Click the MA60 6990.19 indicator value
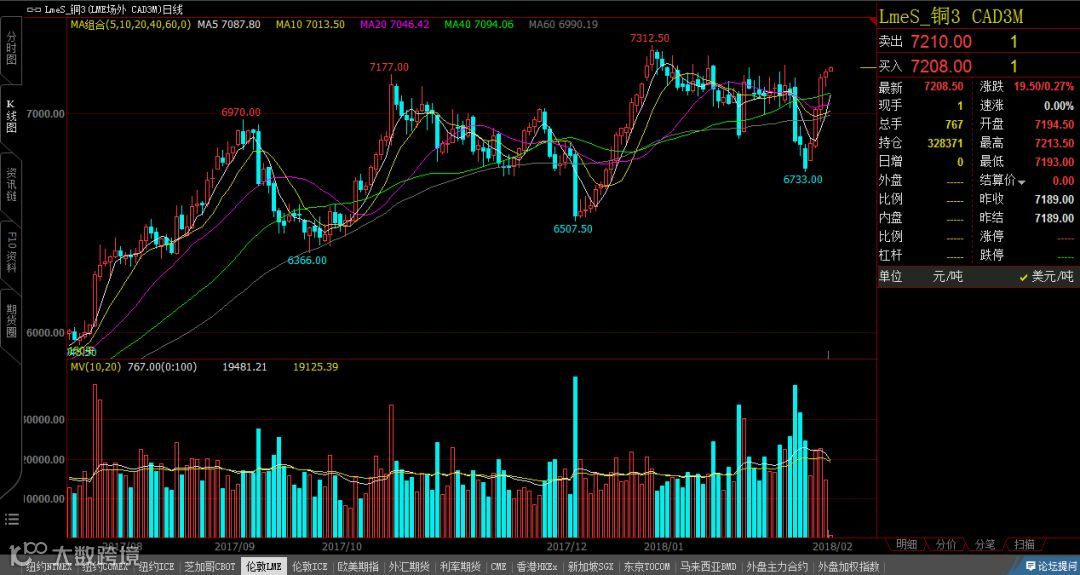The image size is (1080, 575). [x=563, y=24]
